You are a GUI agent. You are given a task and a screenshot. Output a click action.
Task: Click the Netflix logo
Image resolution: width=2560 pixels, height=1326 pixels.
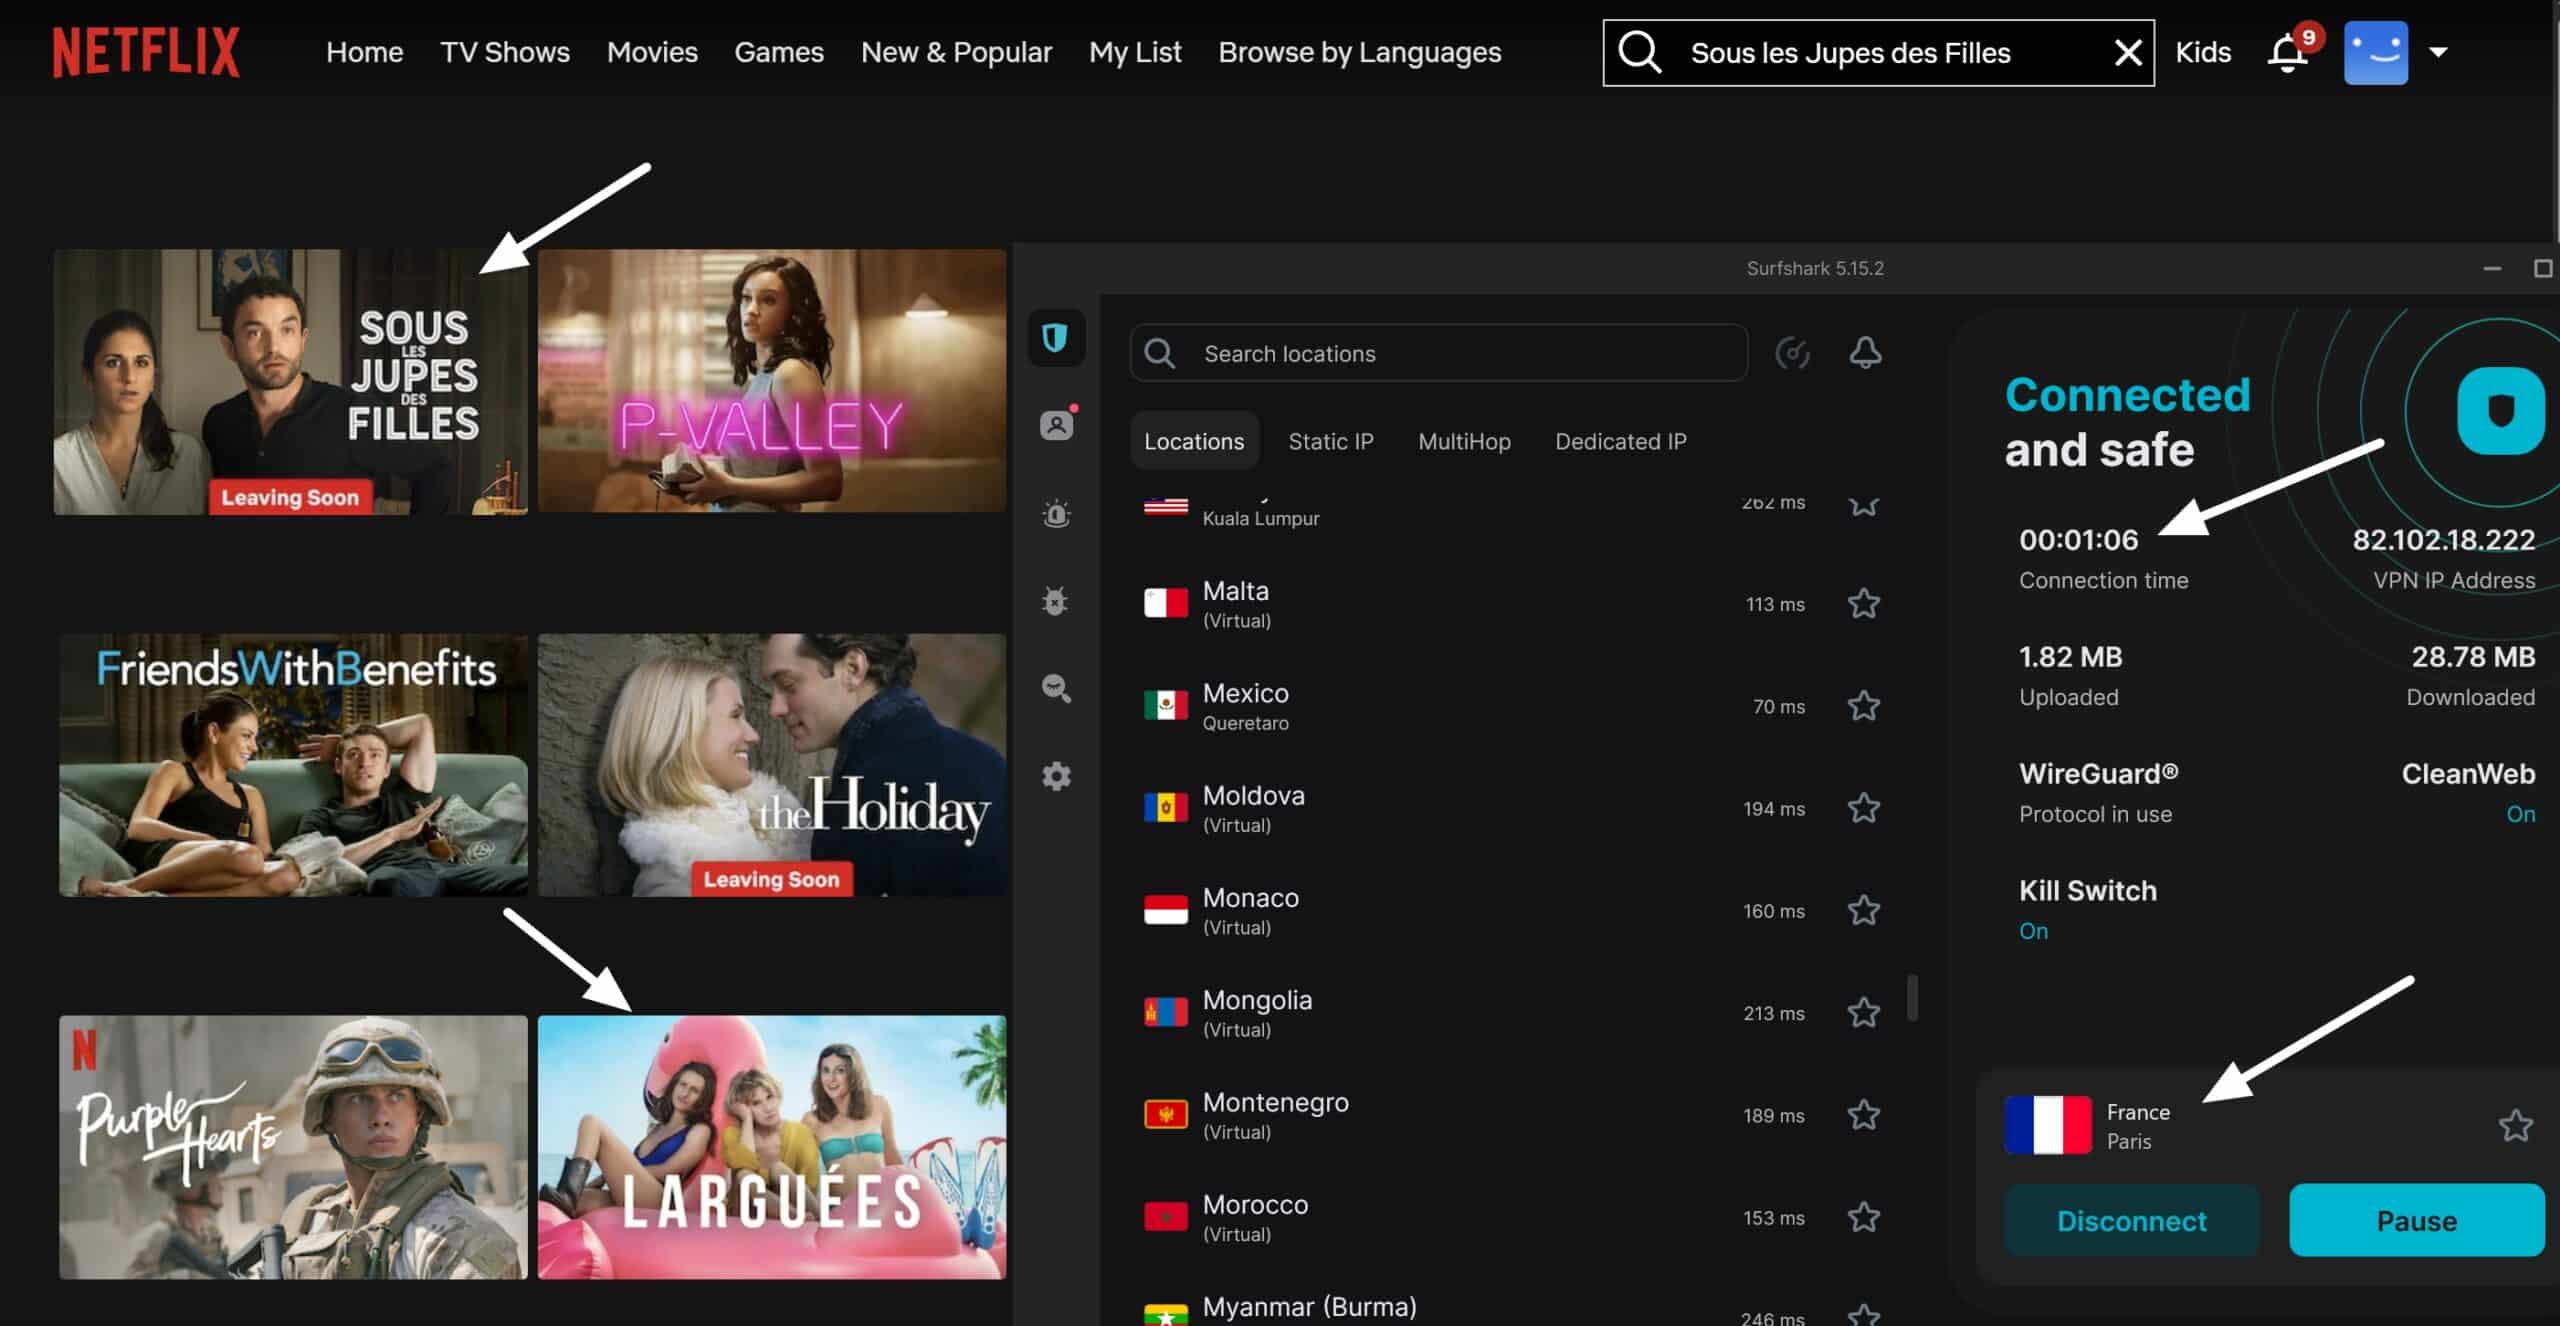146,52
